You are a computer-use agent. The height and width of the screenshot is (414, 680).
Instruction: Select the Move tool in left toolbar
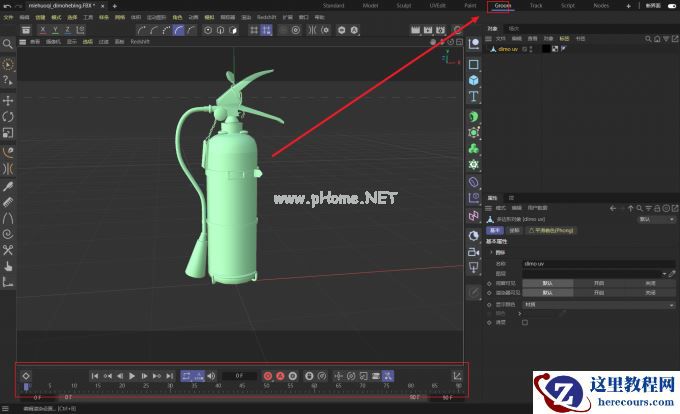[x=8, y=101]
